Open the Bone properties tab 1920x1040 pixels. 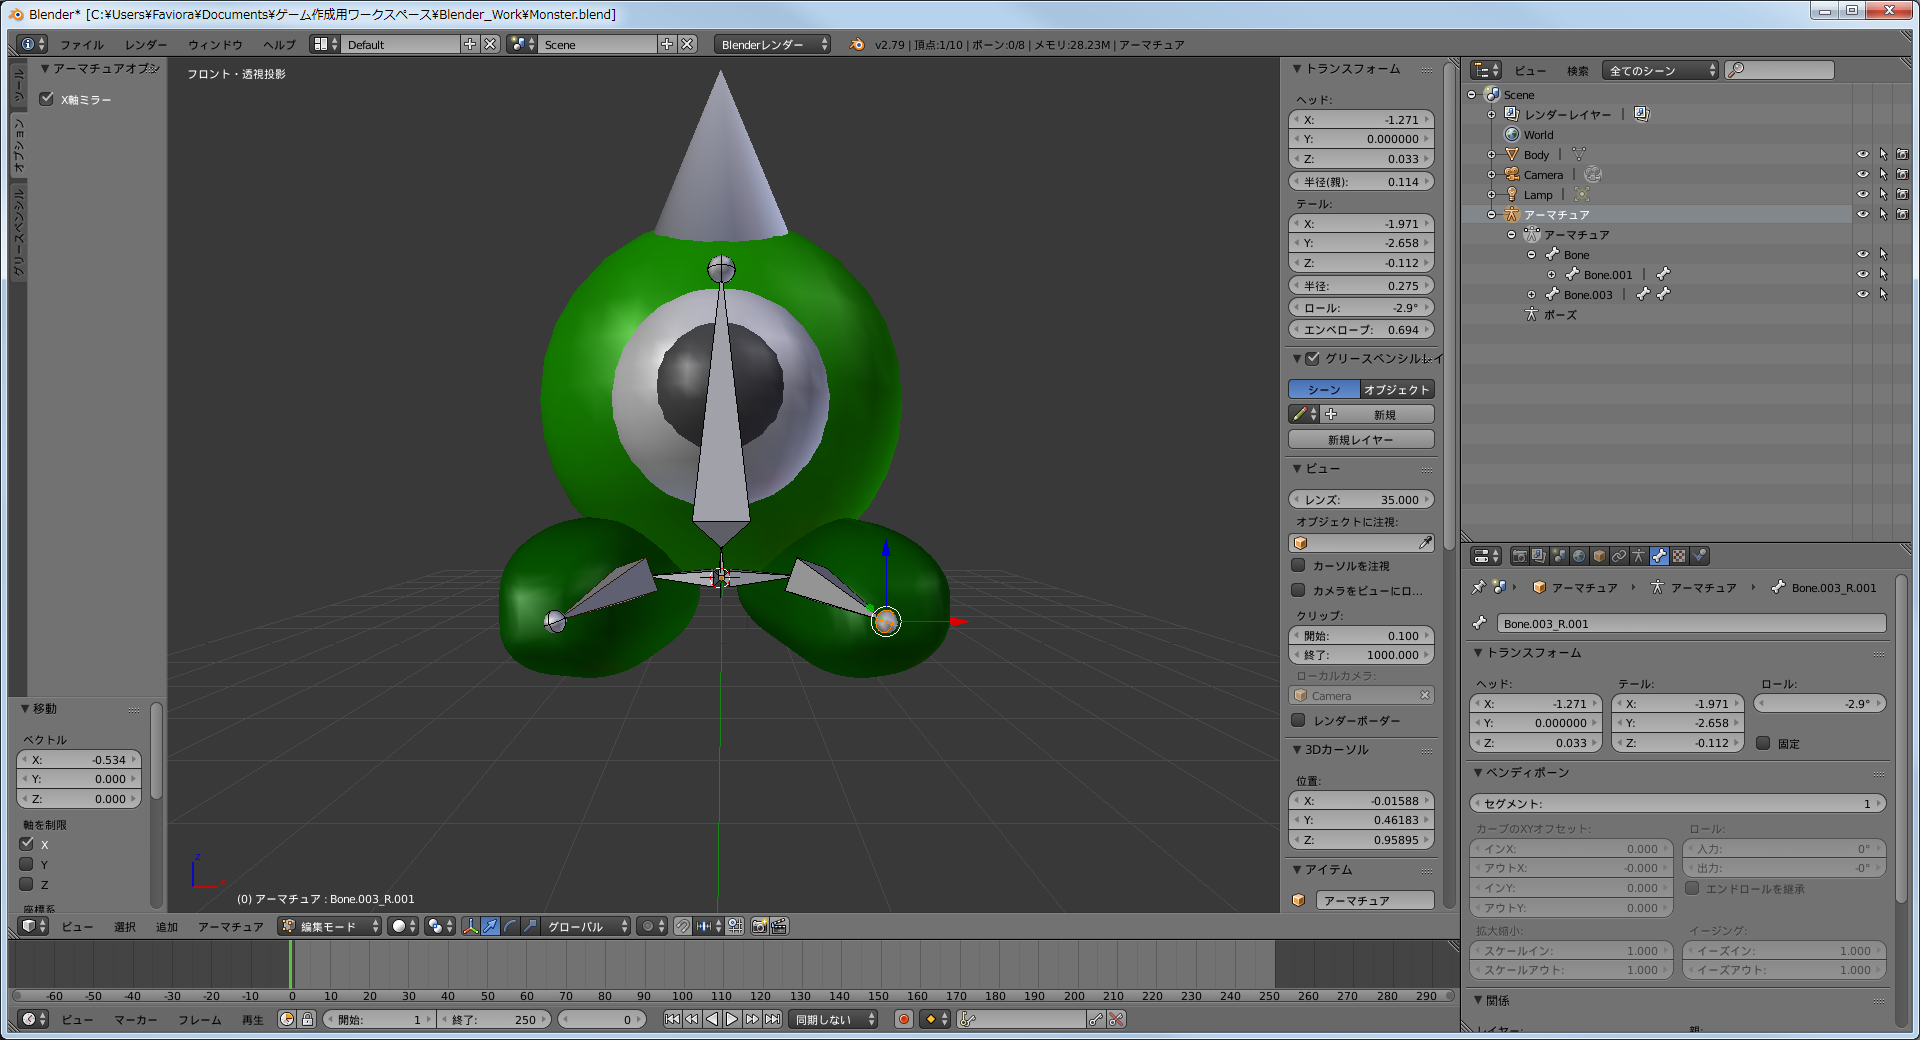(x=1660, y=556)
